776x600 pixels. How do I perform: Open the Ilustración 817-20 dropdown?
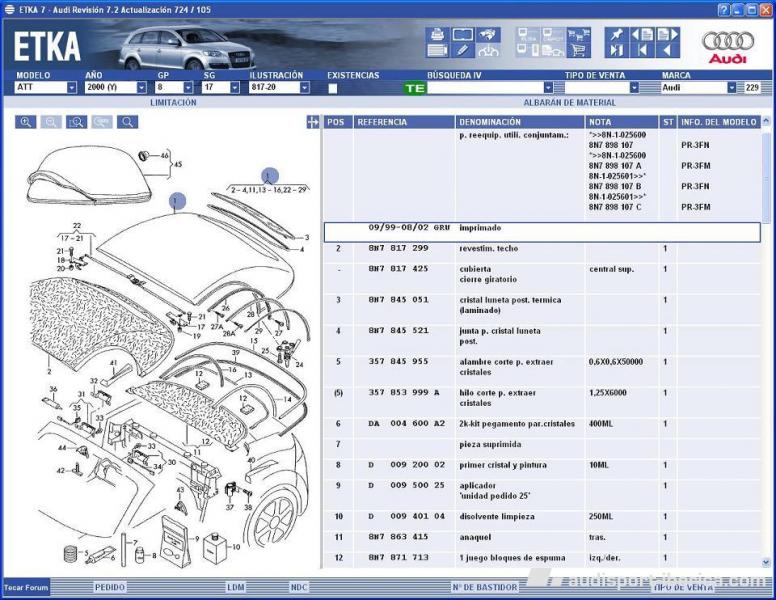[304, 88]
